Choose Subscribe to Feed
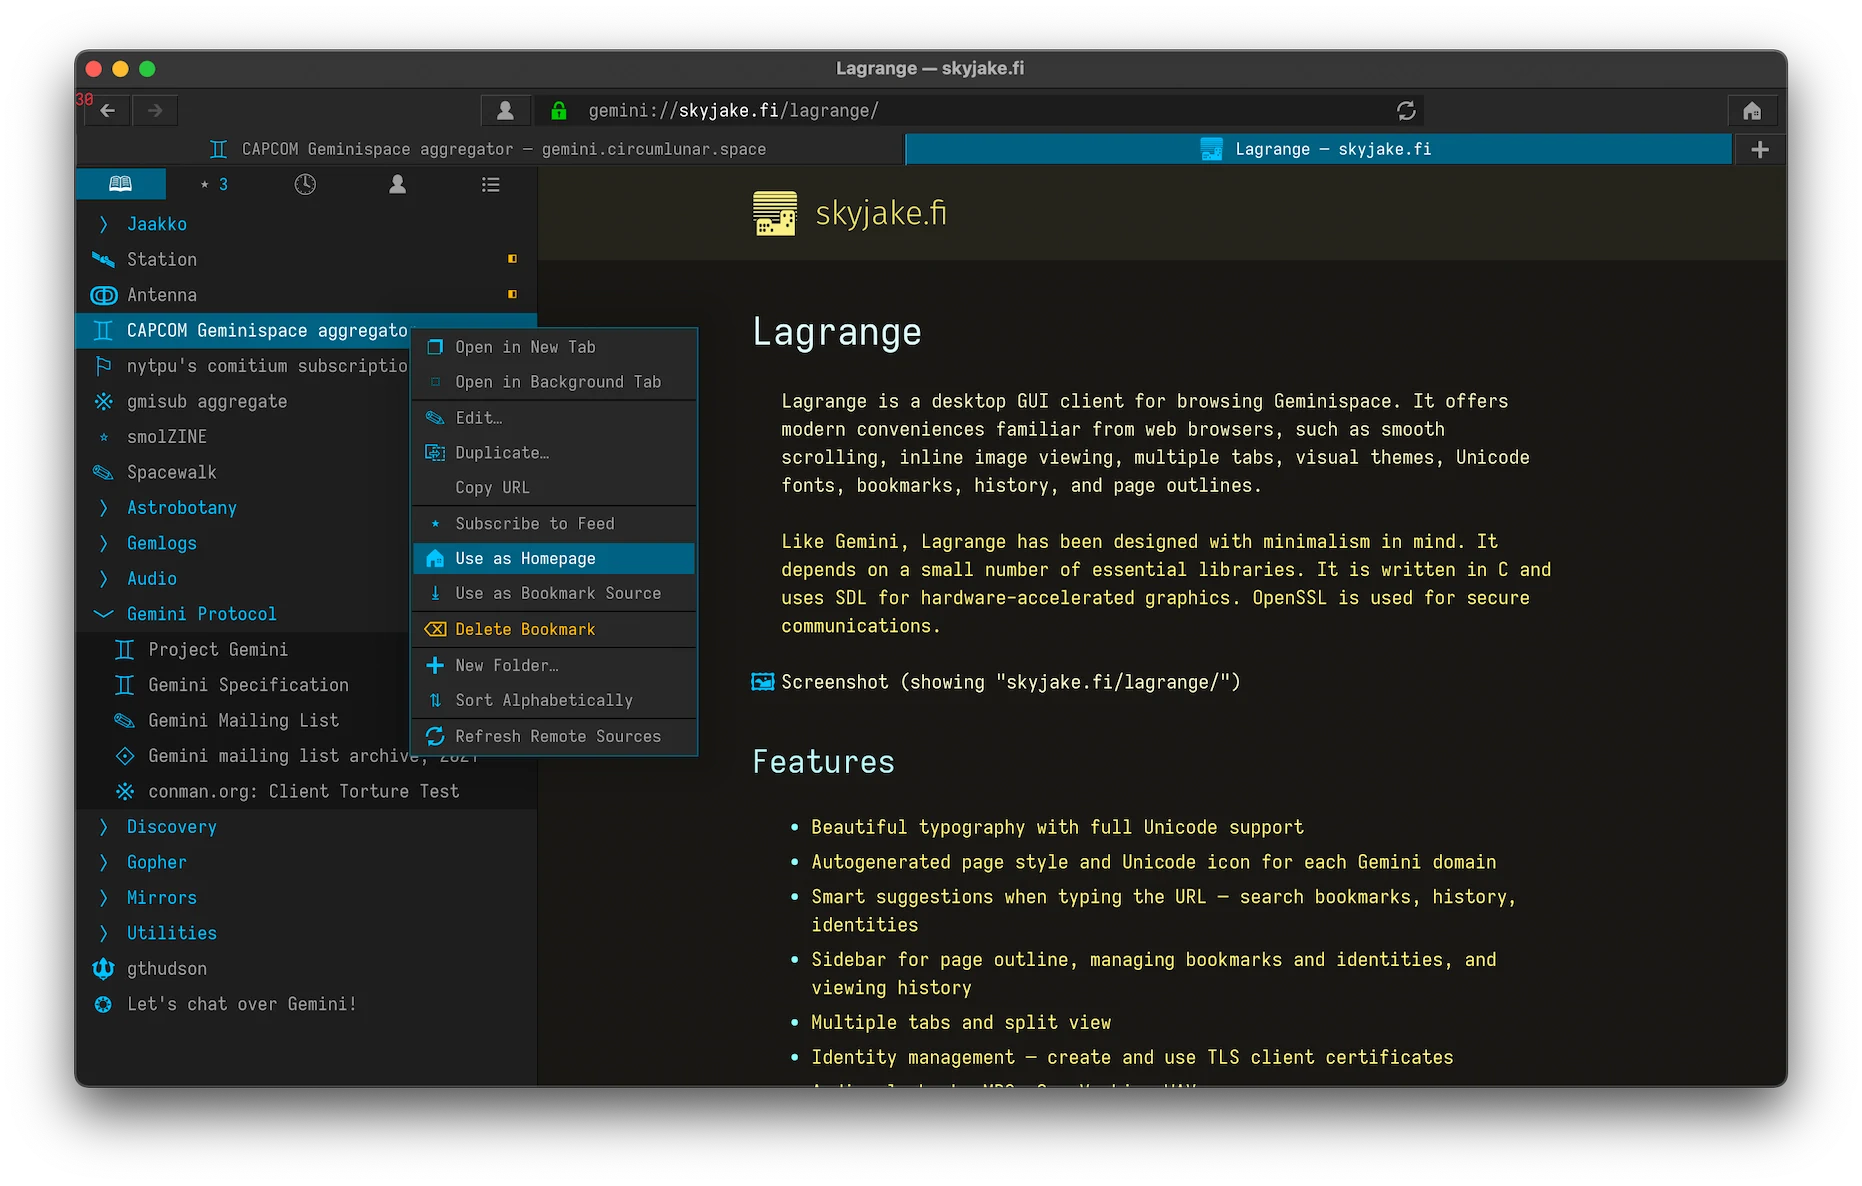 pos(554,524)
